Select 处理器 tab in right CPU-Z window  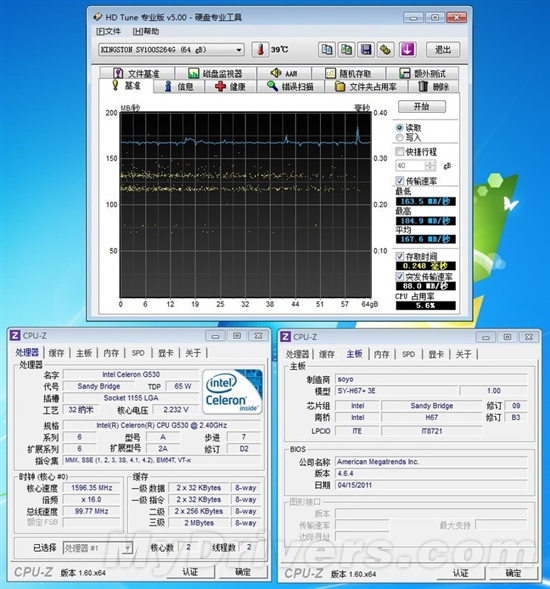click(297, 354)
